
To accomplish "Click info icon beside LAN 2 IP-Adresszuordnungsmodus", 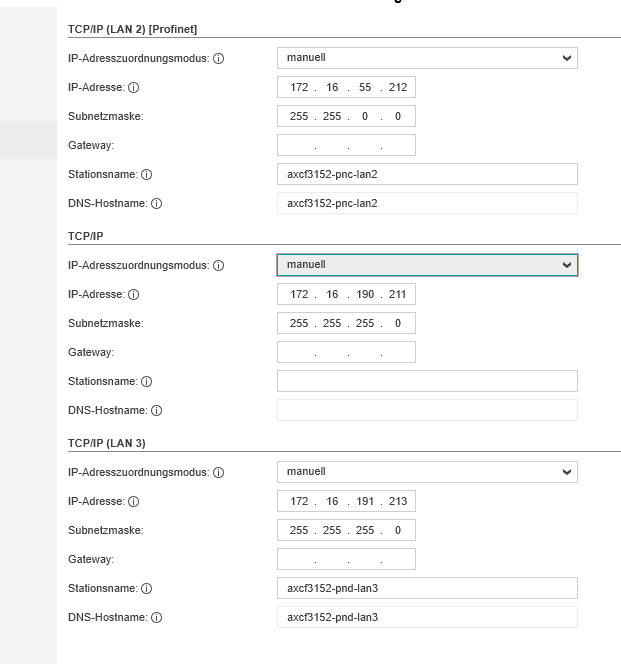I will coord(218,58).
